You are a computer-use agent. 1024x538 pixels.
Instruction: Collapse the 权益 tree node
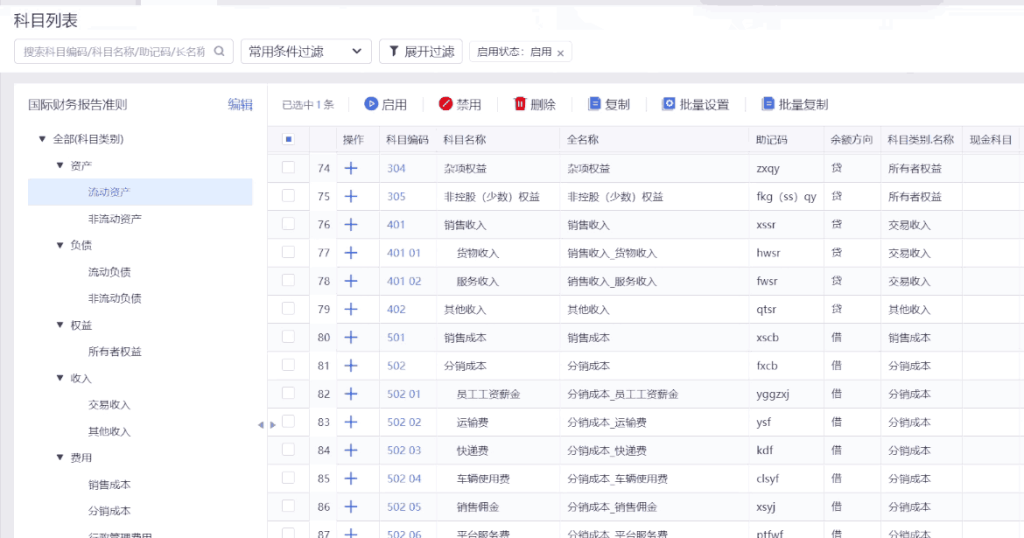click(x=59, y=324)
